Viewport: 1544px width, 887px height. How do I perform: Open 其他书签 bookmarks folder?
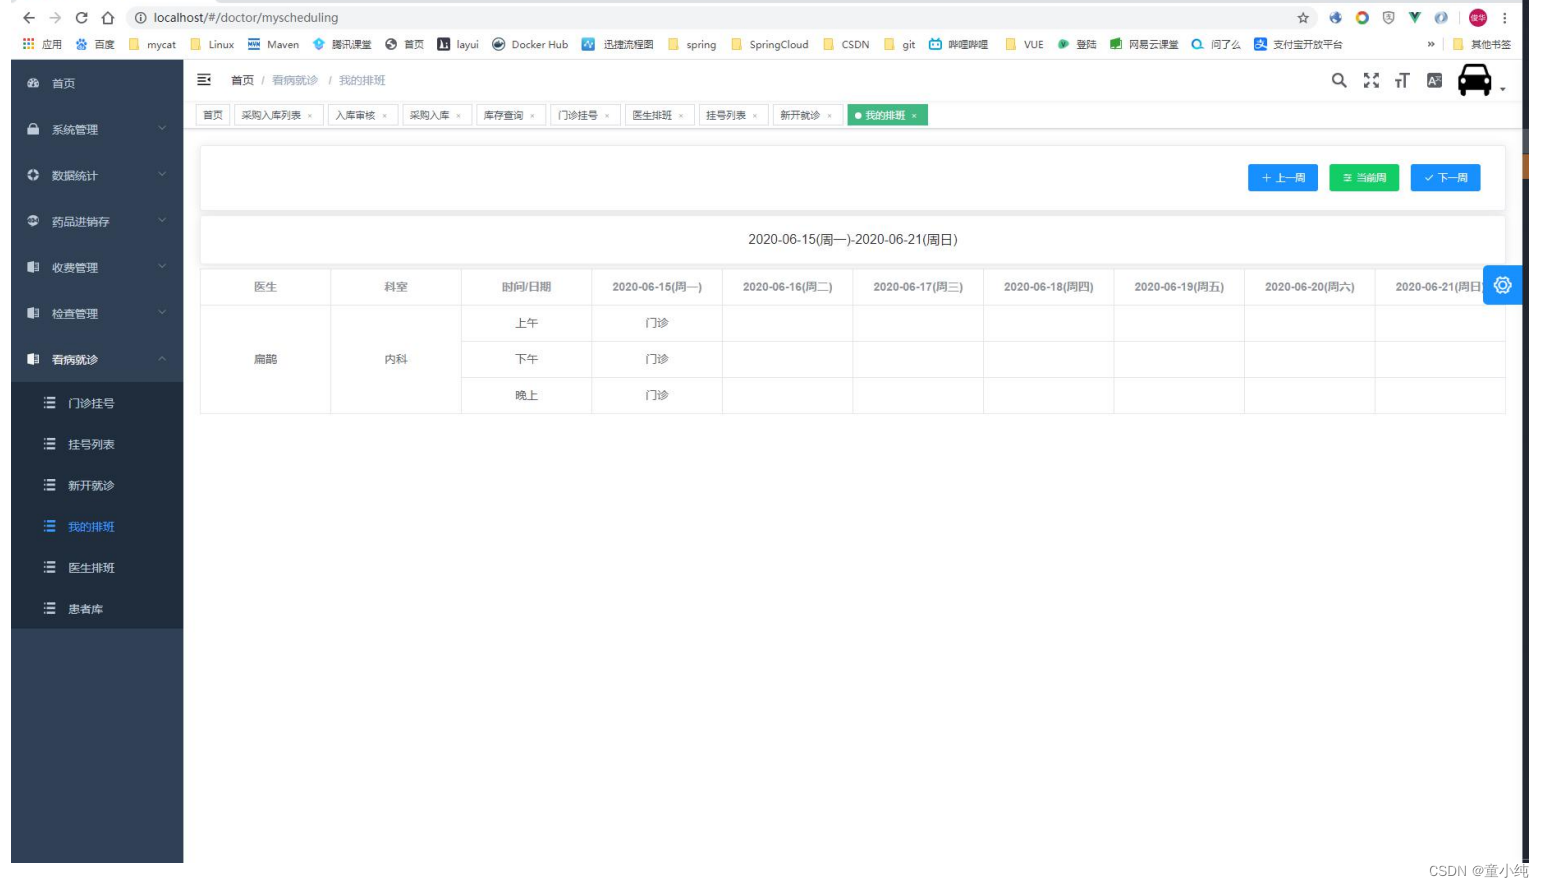coord(1482,44)
